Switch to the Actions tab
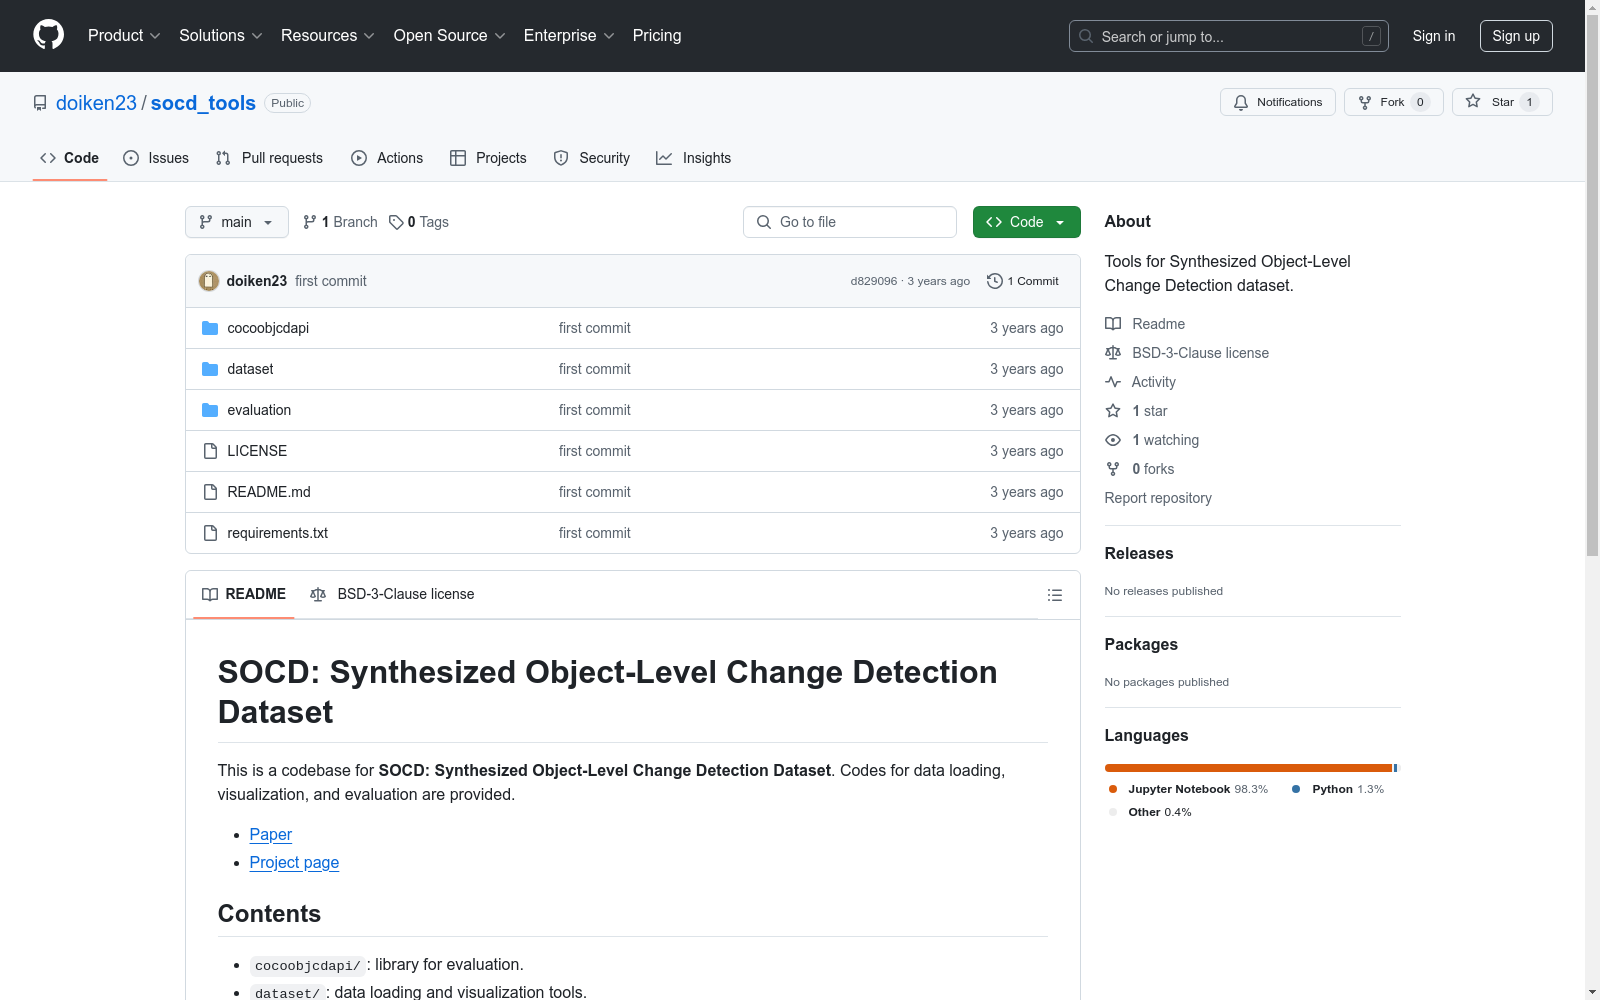 (x=387, y=158)
